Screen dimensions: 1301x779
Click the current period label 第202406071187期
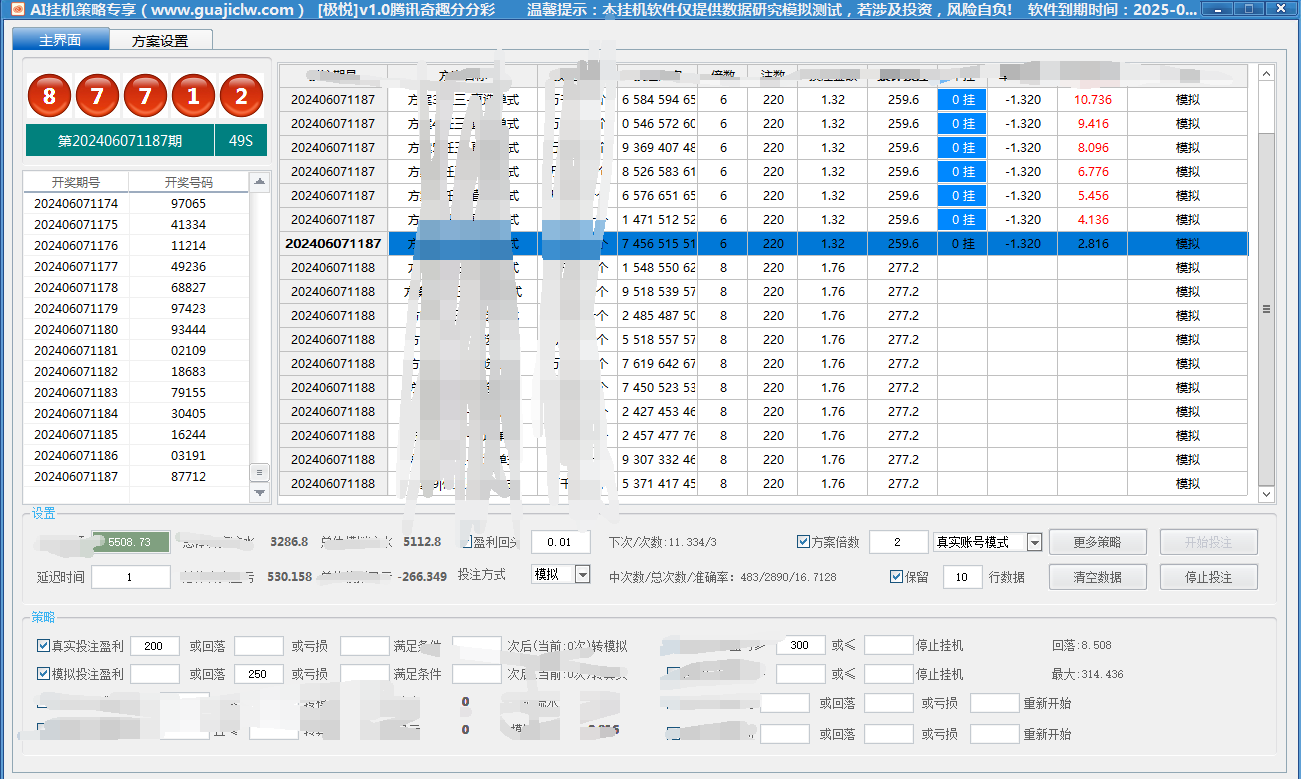[120, 141]
